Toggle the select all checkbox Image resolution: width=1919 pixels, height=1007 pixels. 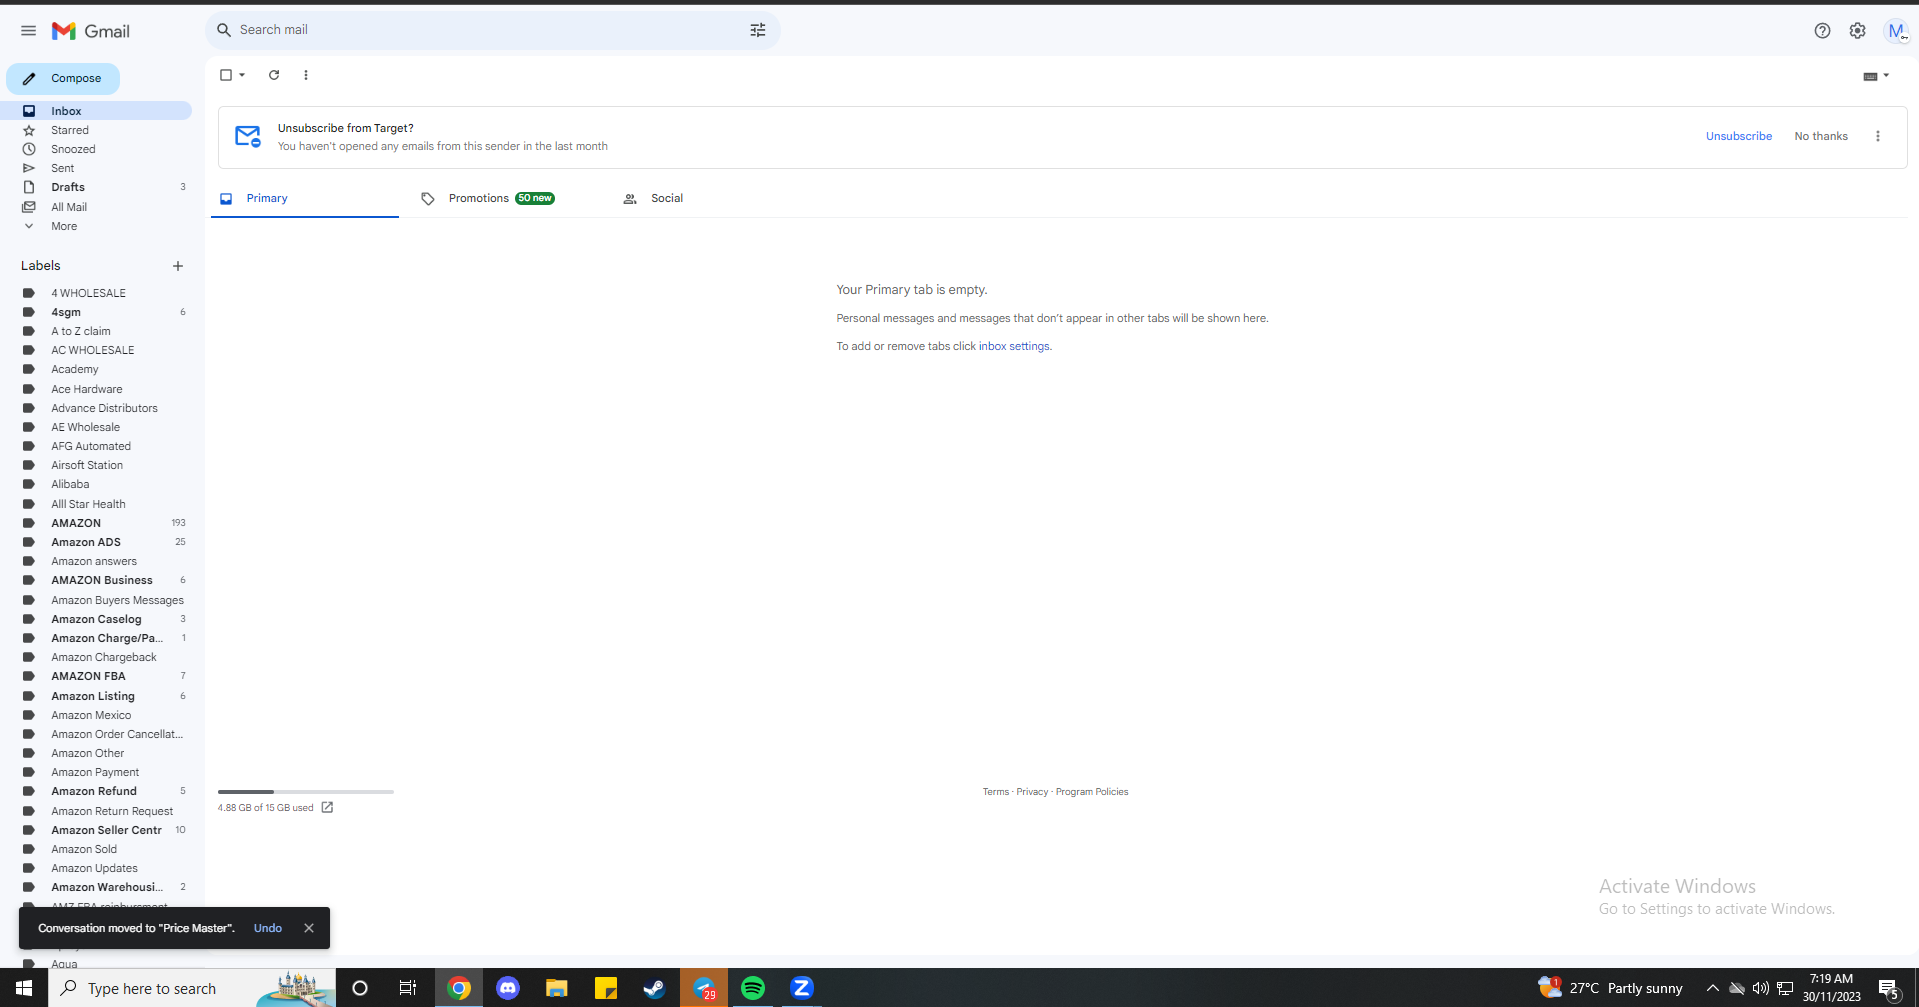click(x=226, y=75)
